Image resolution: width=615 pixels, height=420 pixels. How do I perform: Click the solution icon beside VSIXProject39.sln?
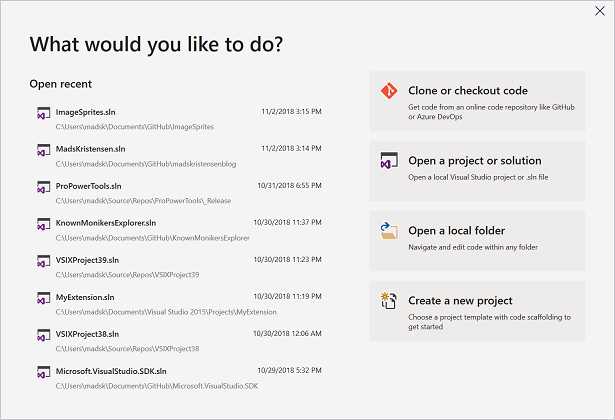pos(44,261)
